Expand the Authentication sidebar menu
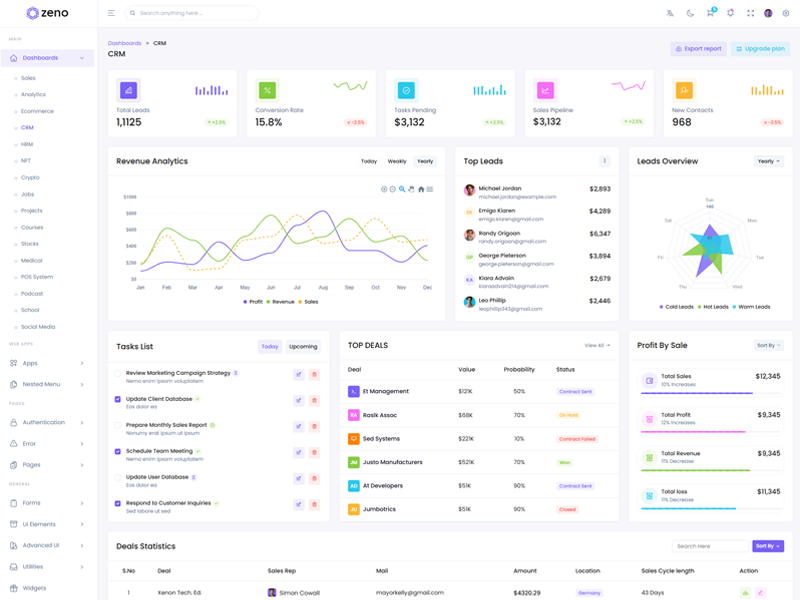Viewport: 800px width, 600px height. click(x=48, y=422)
